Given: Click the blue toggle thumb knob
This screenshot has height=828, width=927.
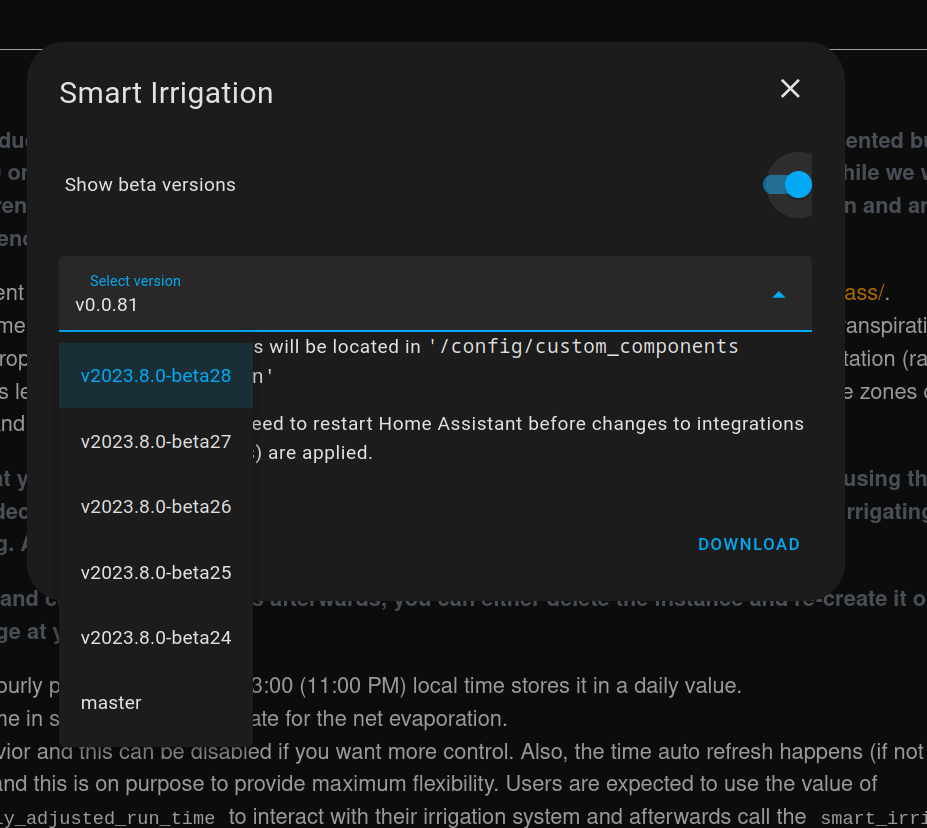Looking at the screenshot, I should click(x=796, y=185).
